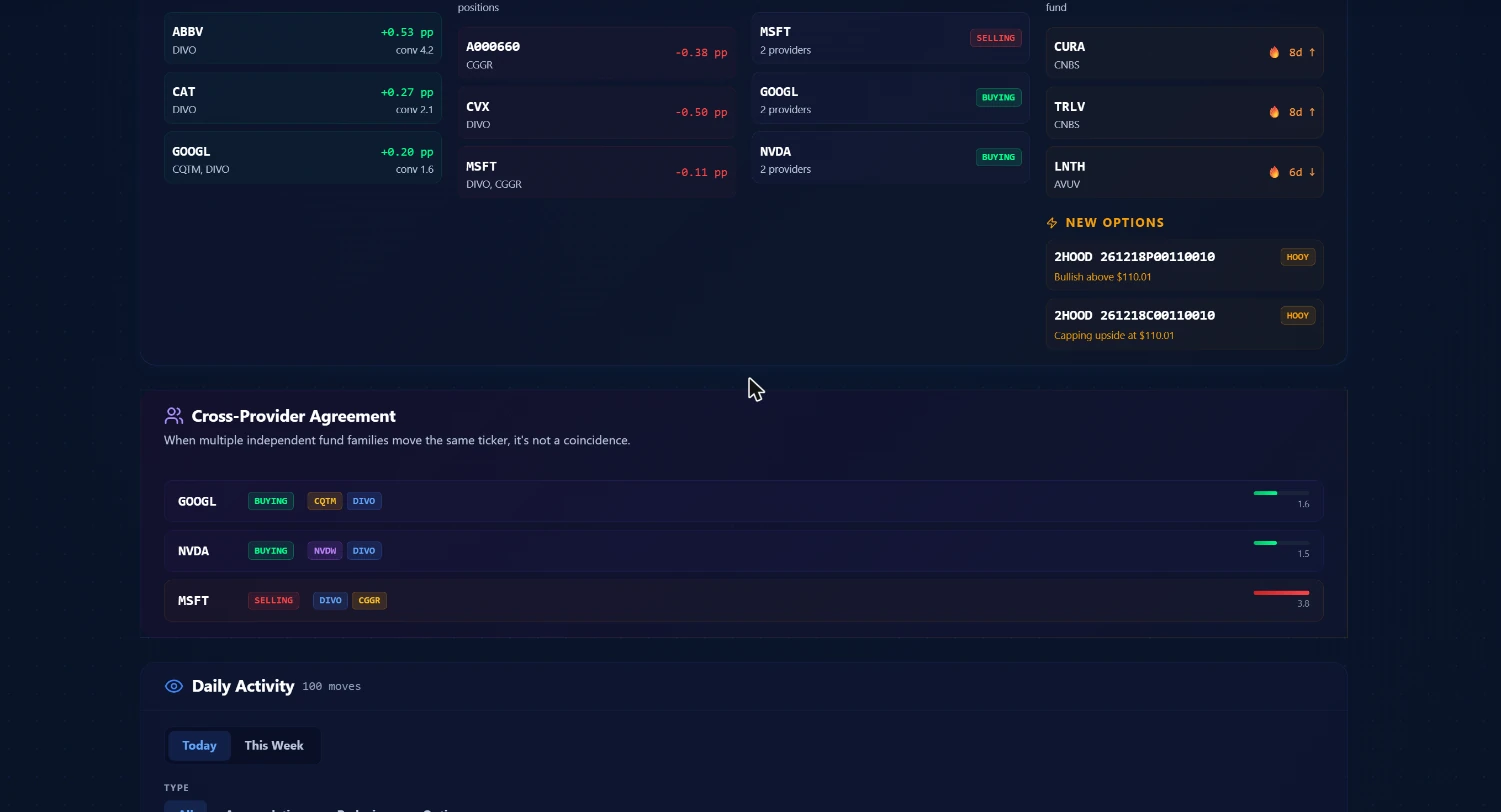Click the flame icon on the CURA row
This screenshot has height=812, width=1501.
click(1274, 52)
